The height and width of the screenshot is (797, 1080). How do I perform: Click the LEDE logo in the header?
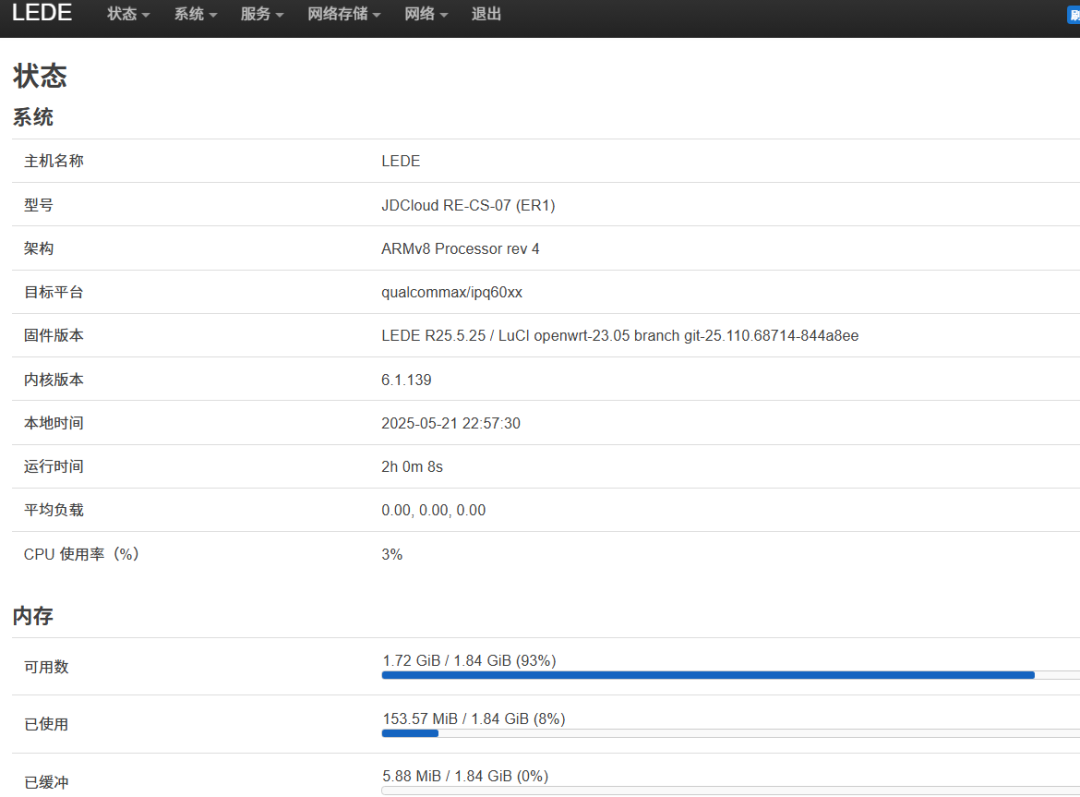42,13
